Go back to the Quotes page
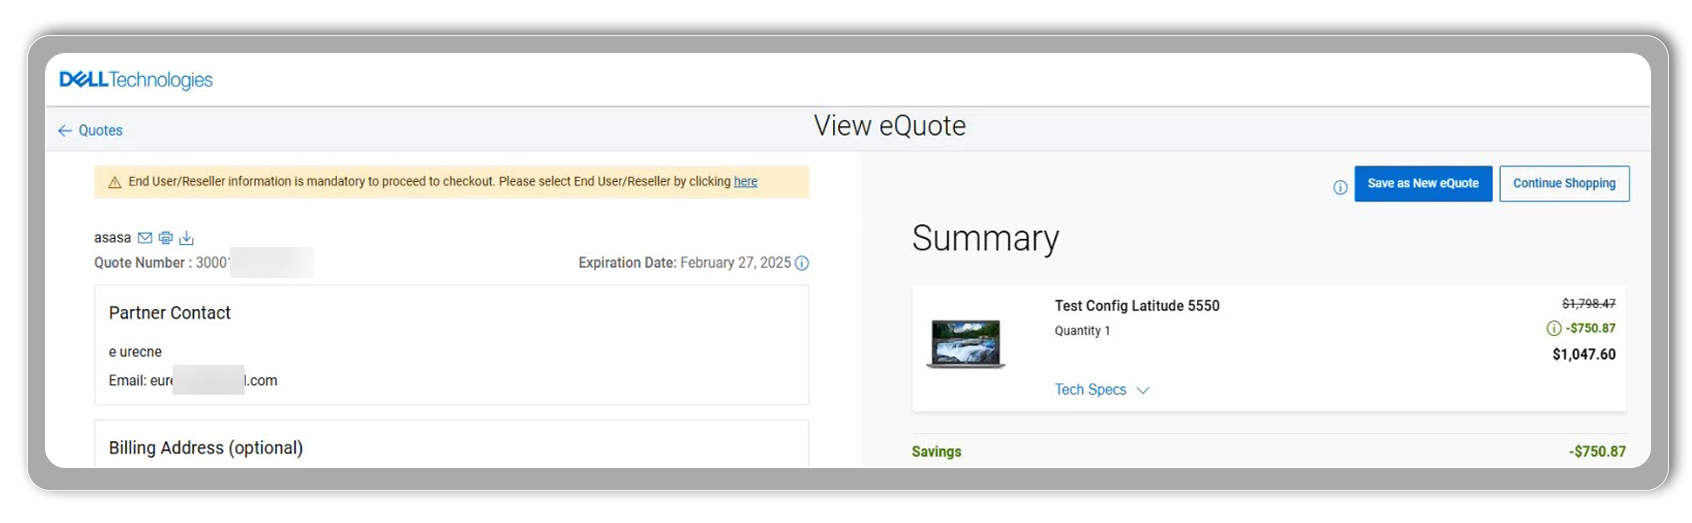Viewport: 1692px width, 523px height. pyautogui.click(x=100, y=131)
